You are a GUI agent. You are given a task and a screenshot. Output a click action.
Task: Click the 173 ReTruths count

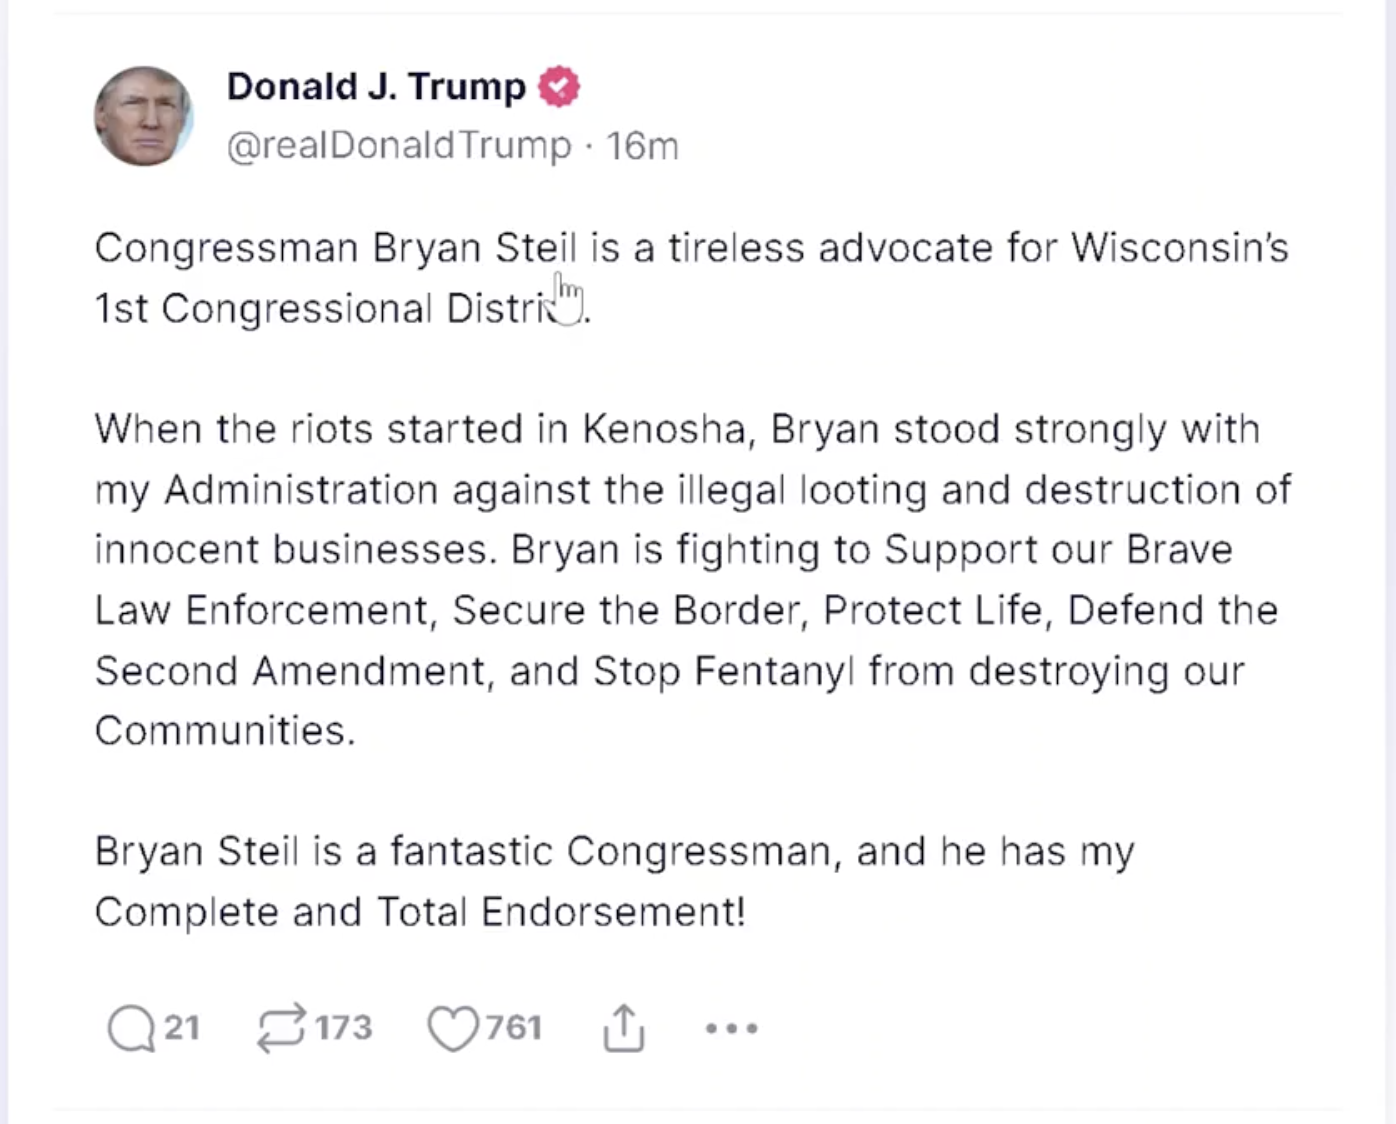tap(344, 1028)
